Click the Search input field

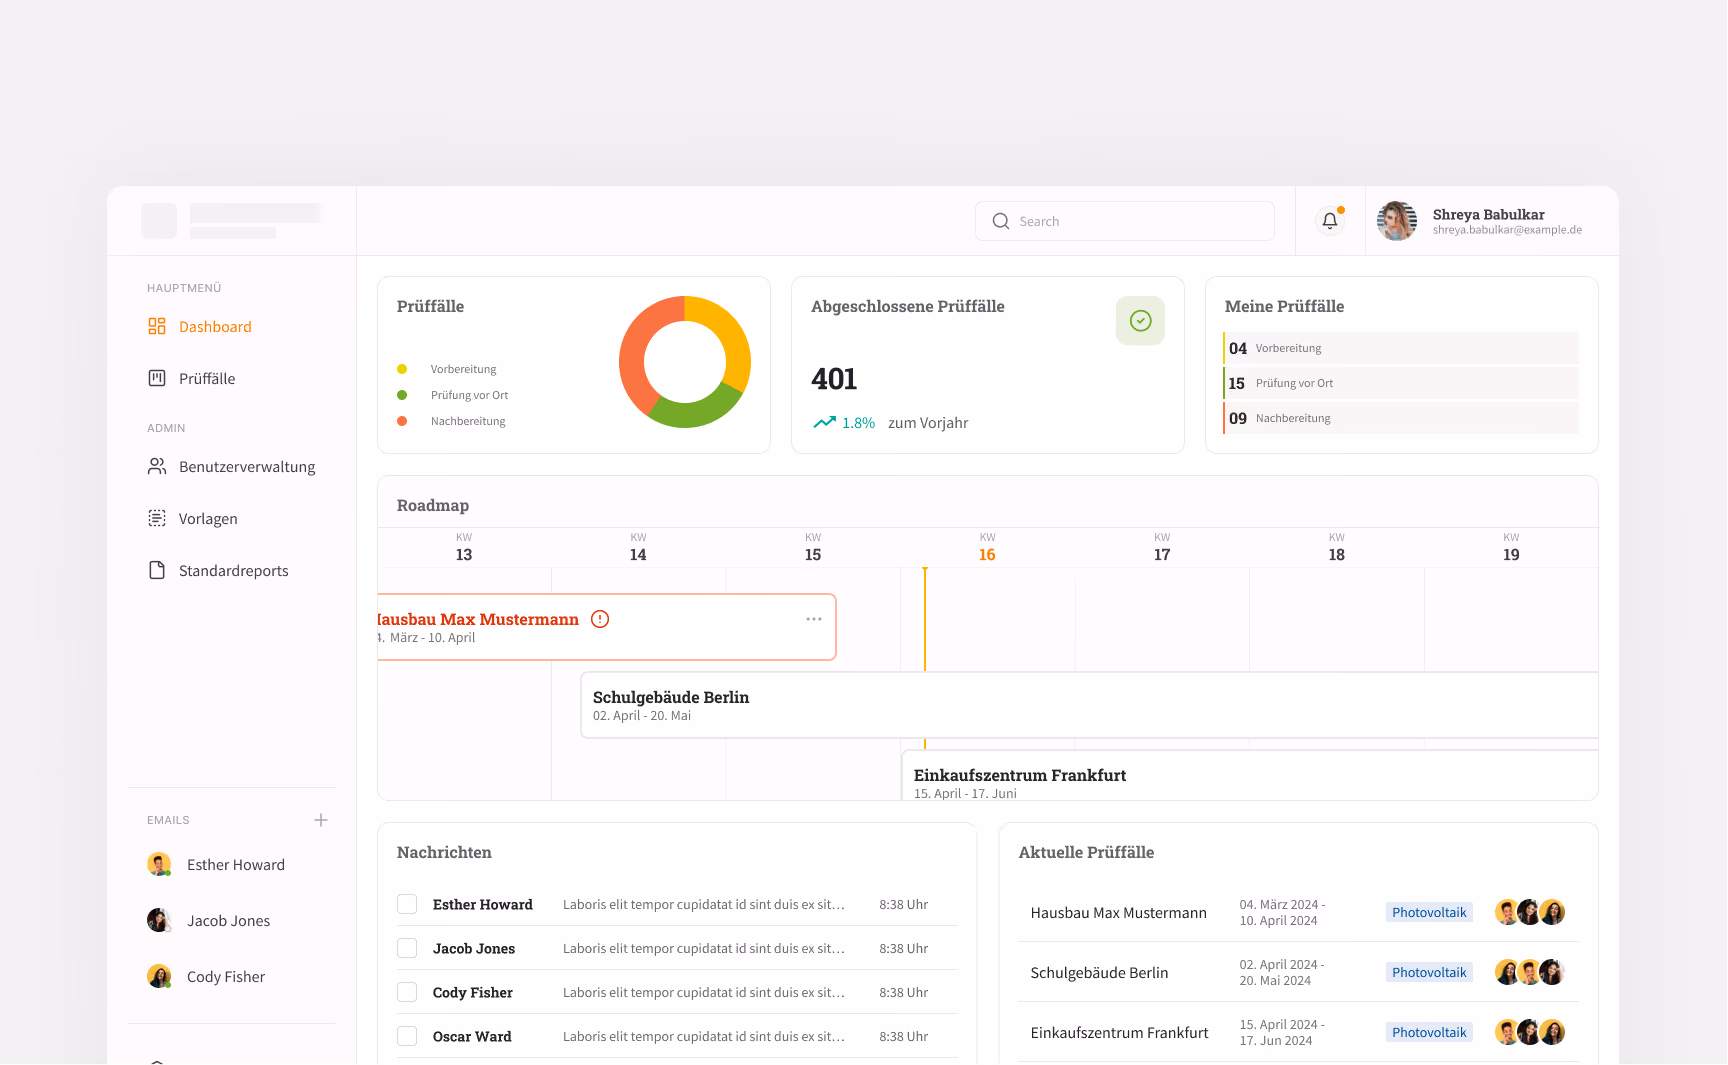pos(1125,221)
